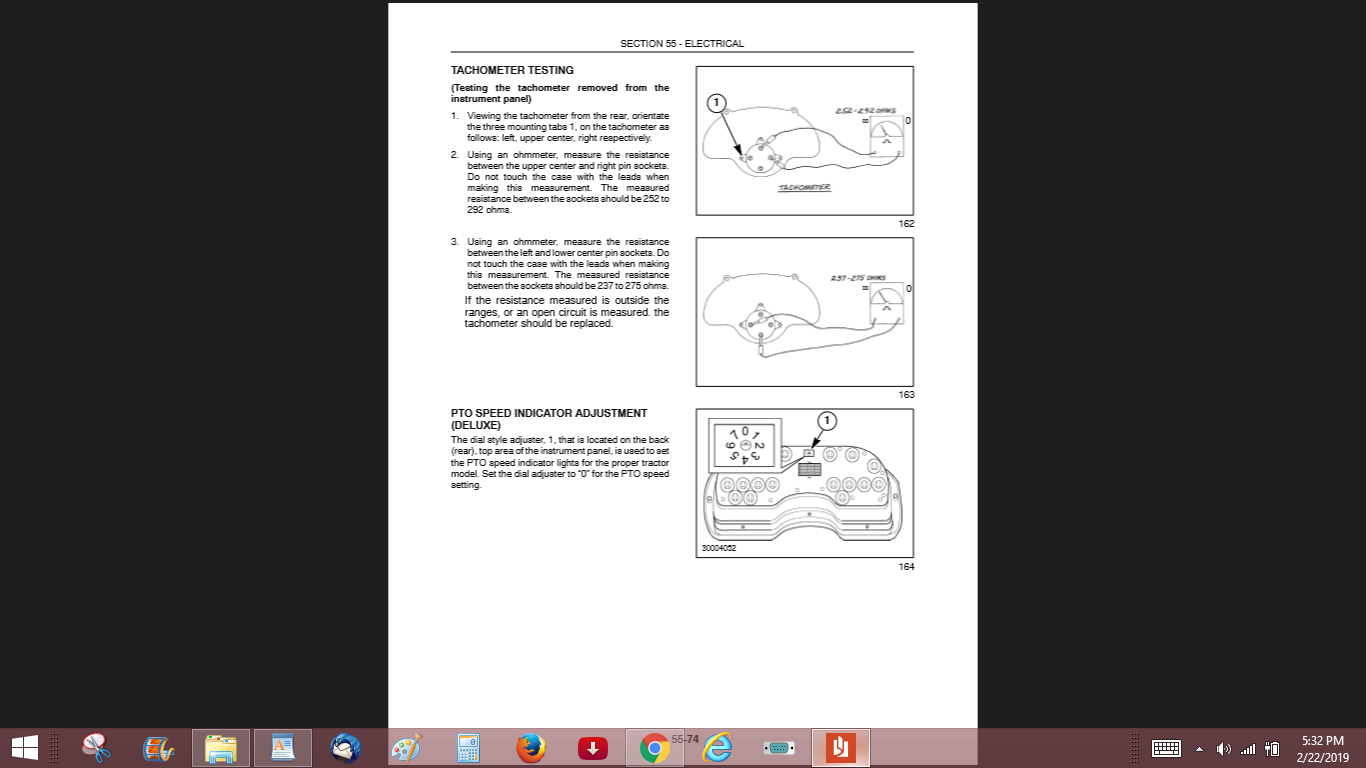Open File Explorer from the taskbar

point(221,747)
